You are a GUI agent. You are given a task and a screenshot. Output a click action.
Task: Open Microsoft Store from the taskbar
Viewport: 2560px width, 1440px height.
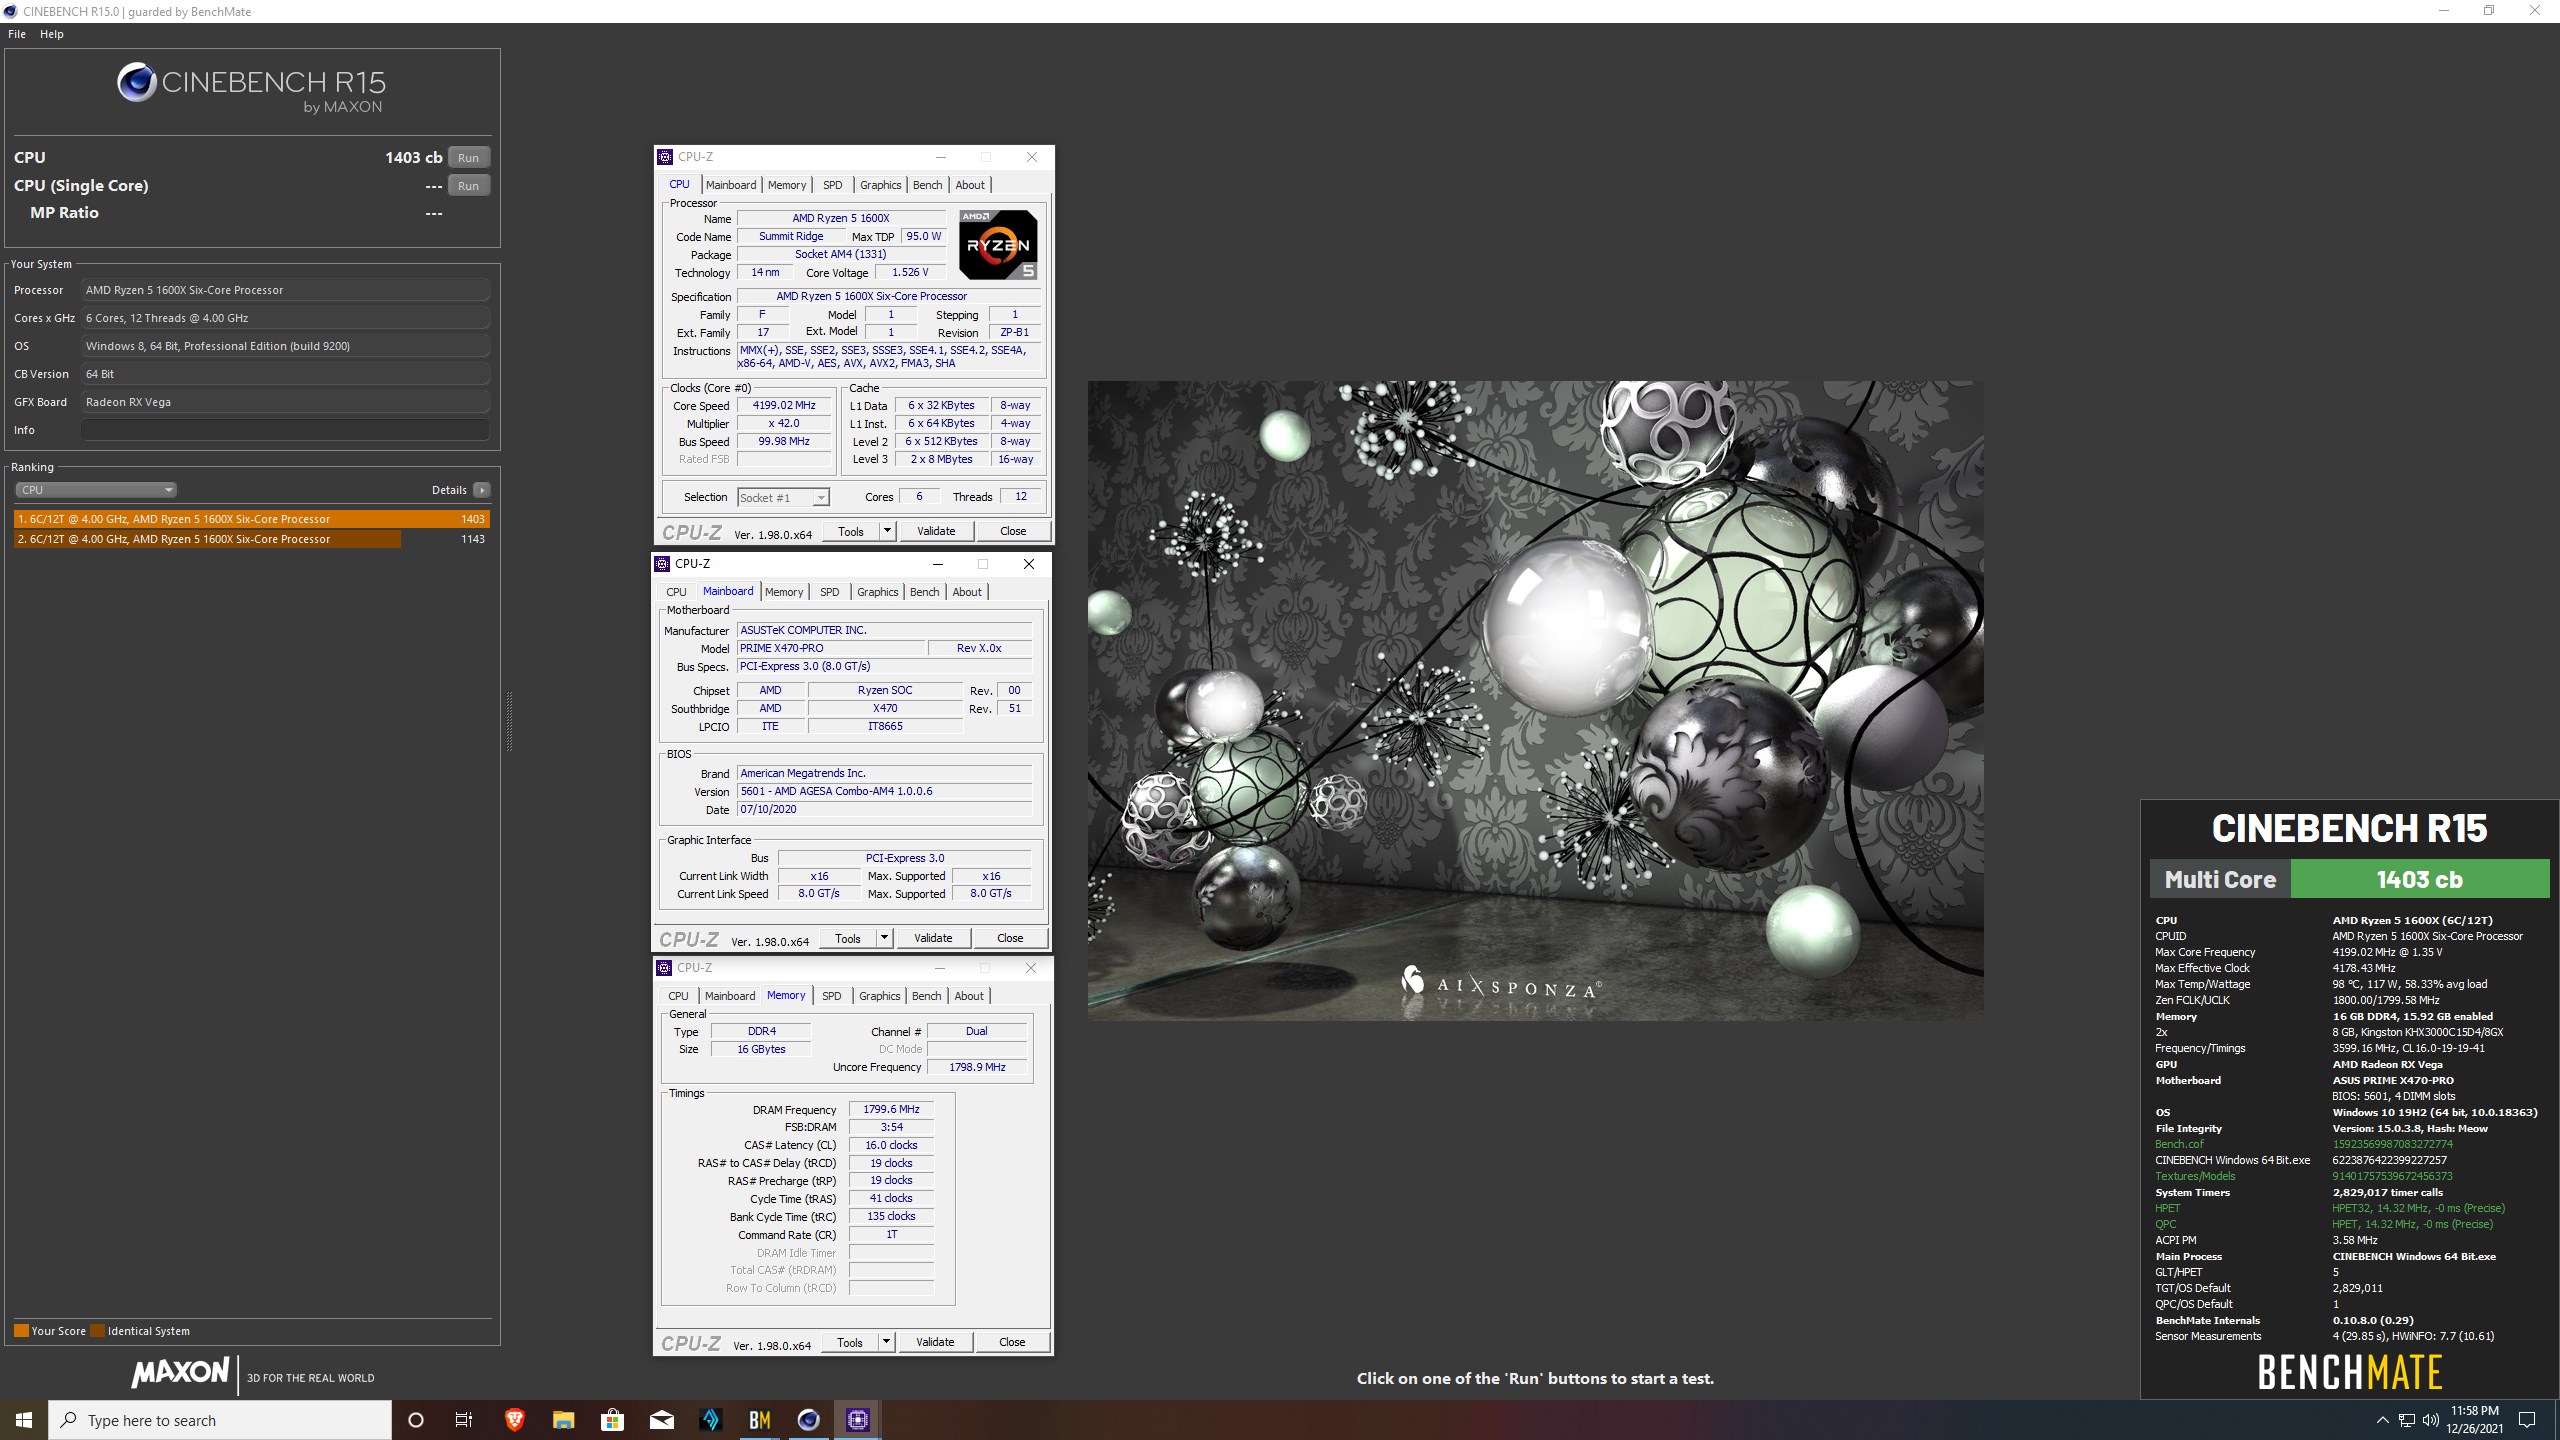pyautogui.click(x=612, y=1420)
